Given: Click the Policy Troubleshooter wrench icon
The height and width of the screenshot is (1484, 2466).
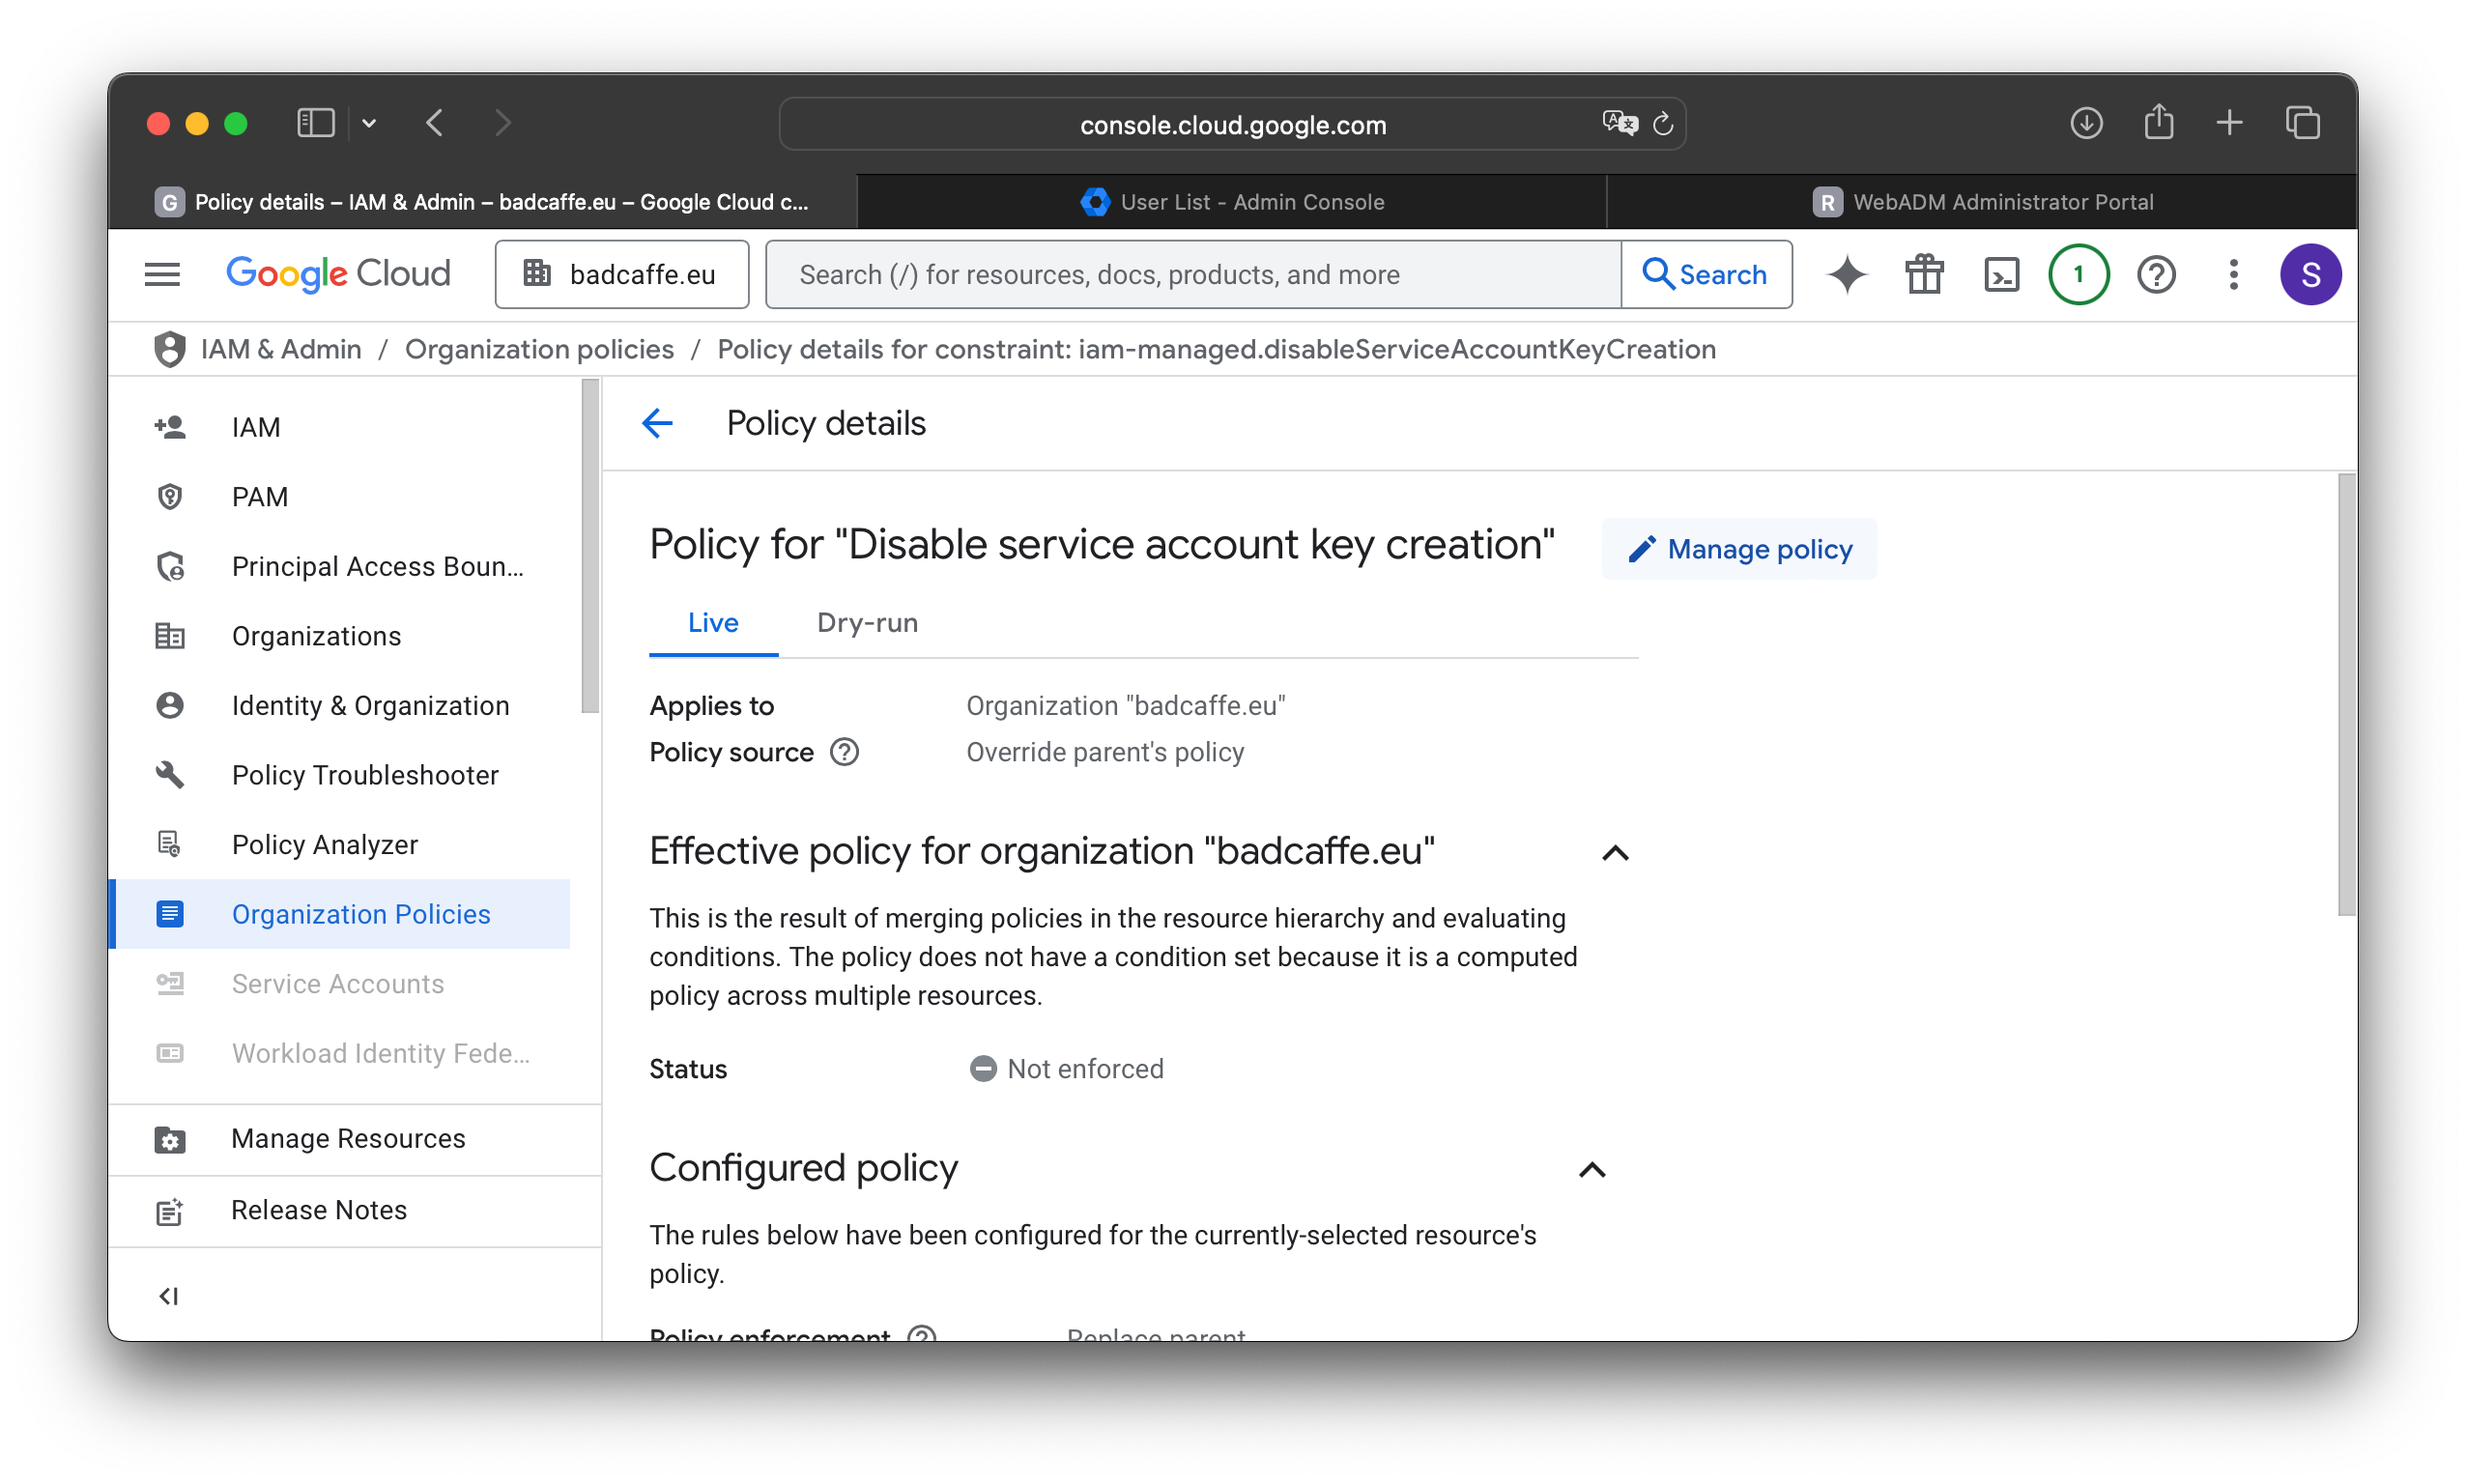Looking at the screenshot, I should point(169,775).
